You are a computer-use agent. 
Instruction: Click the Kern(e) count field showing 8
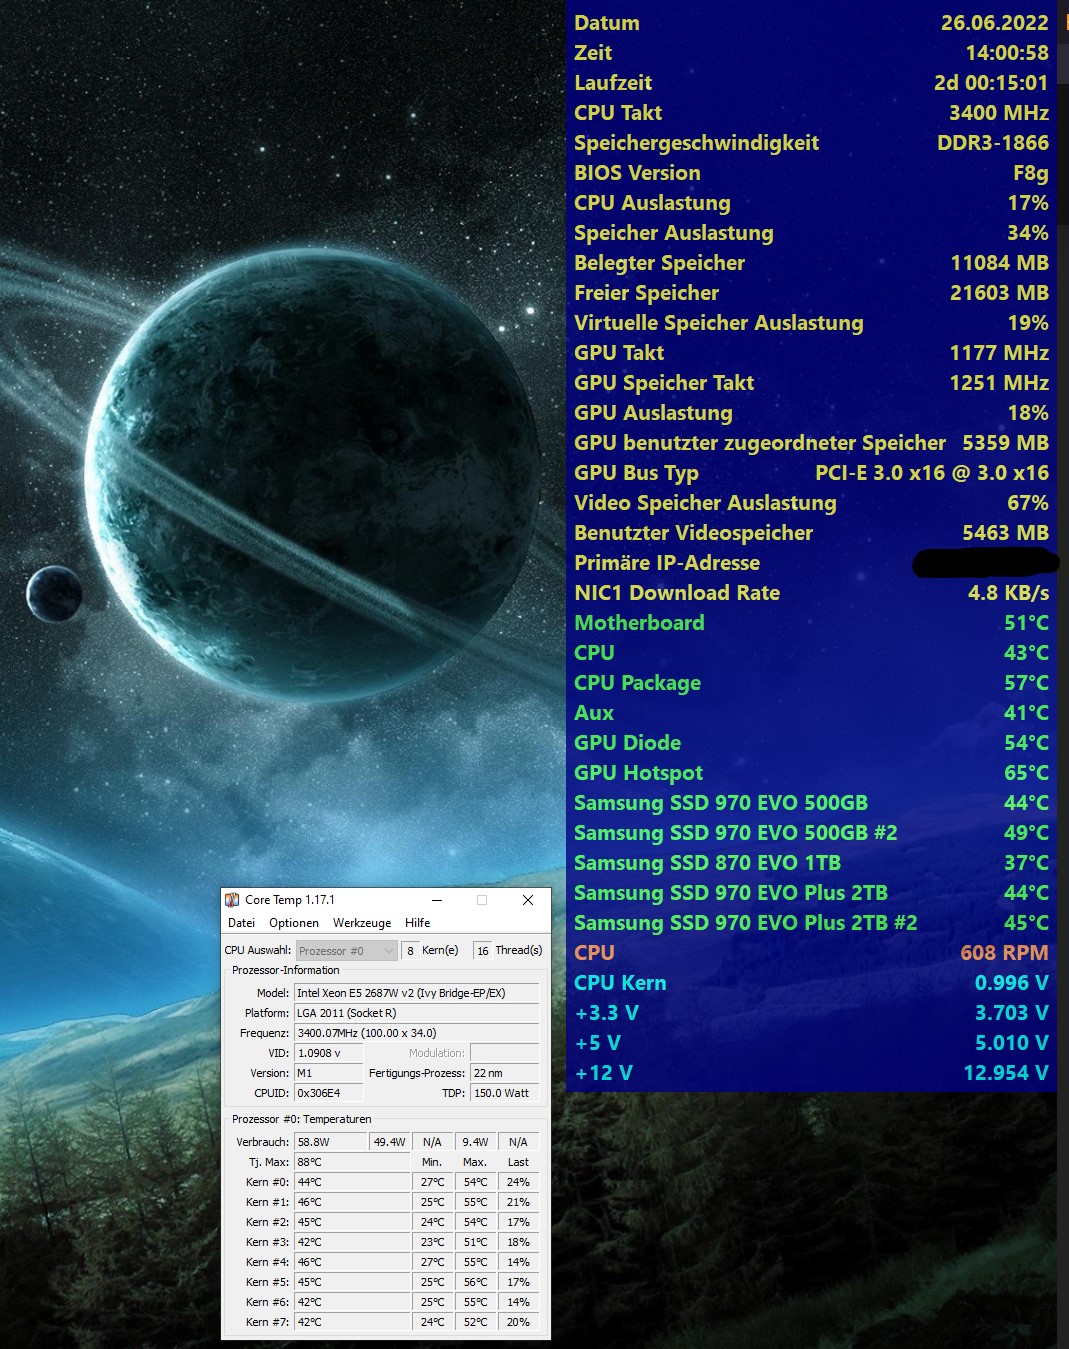(x=410, y=951)
